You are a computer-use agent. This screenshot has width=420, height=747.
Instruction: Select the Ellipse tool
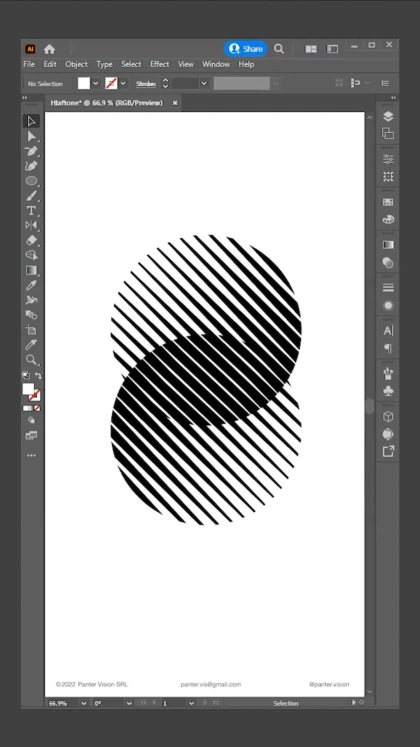coord(31,181)
